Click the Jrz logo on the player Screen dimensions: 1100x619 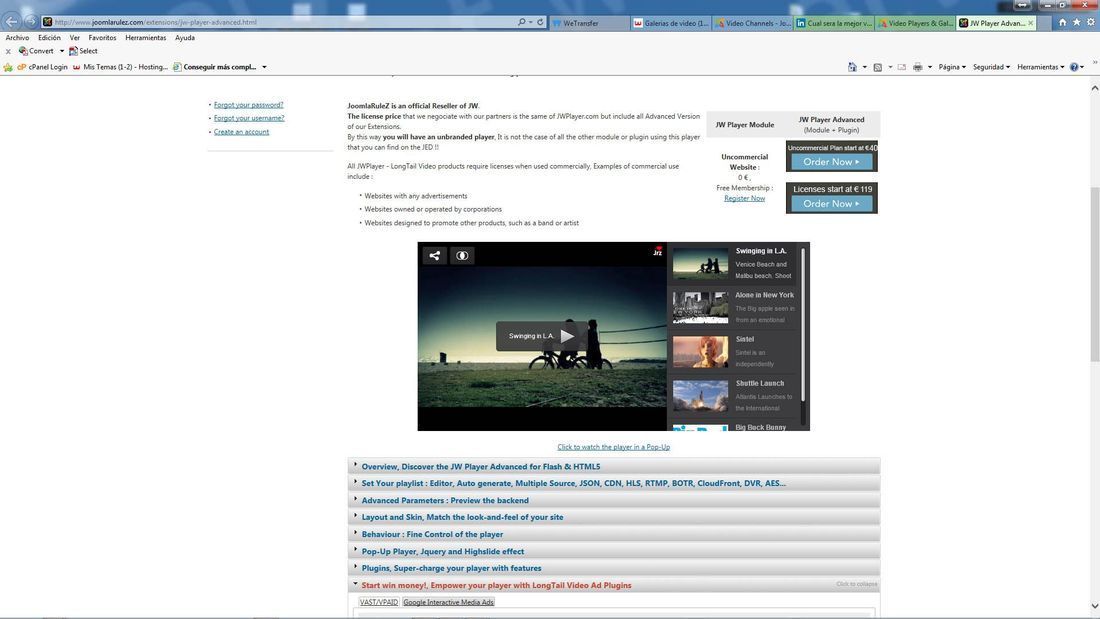(x=658, y=251)
